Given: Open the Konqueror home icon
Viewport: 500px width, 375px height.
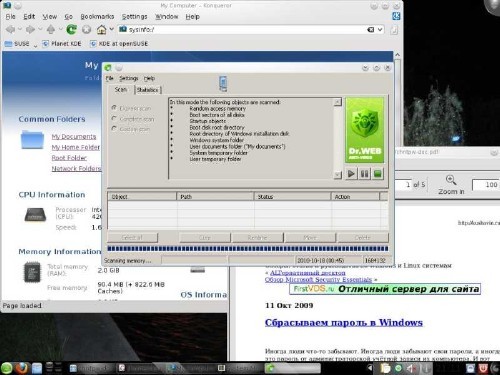Looking at the screenshot, I should [101, 30].
